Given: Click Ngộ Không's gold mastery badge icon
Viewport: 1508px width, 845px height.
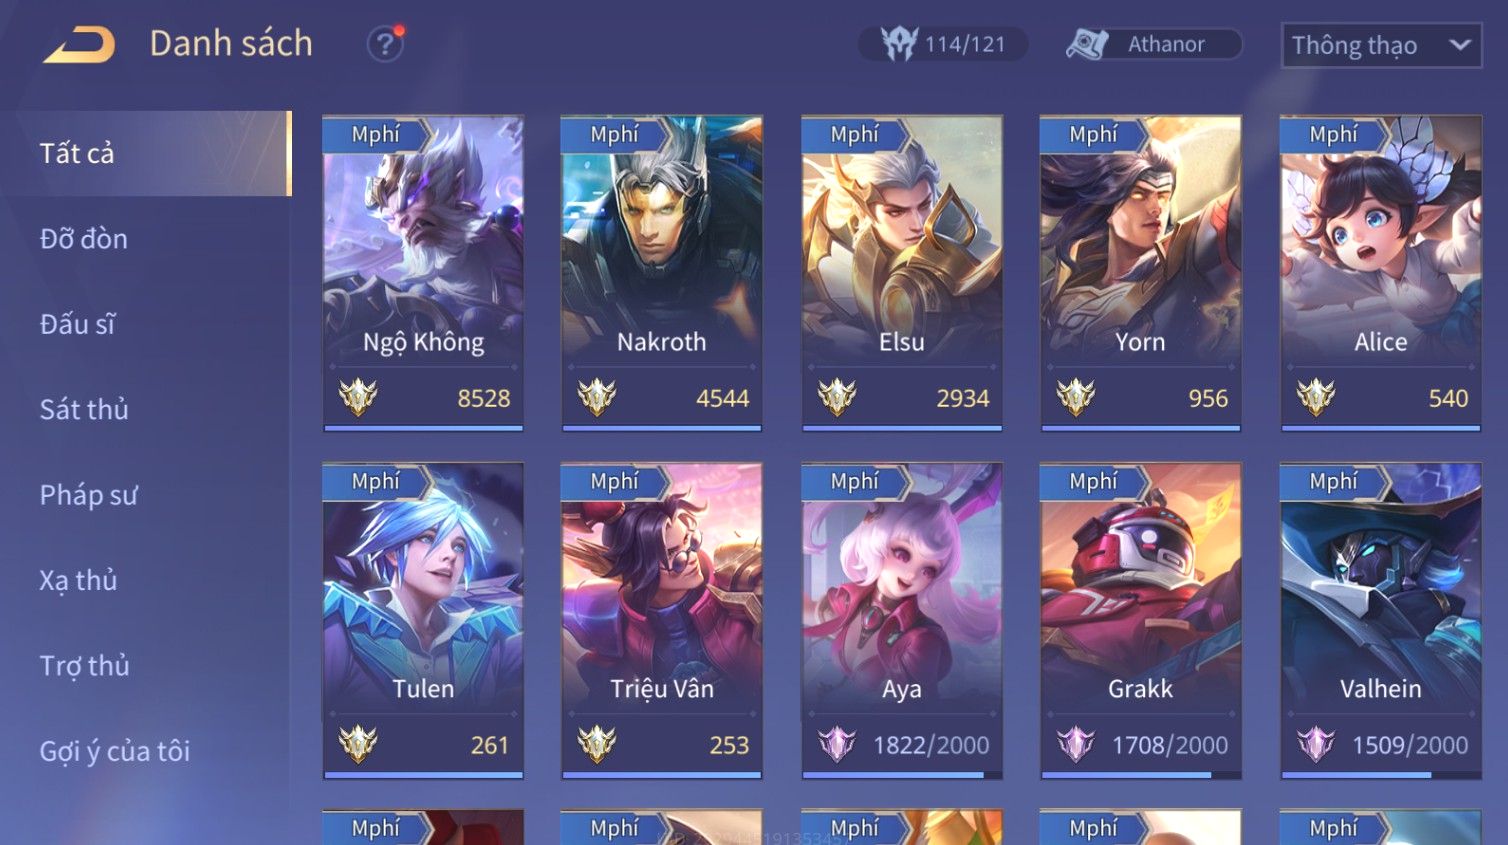Looking at the screenshot, I should [x=358, y=397].
